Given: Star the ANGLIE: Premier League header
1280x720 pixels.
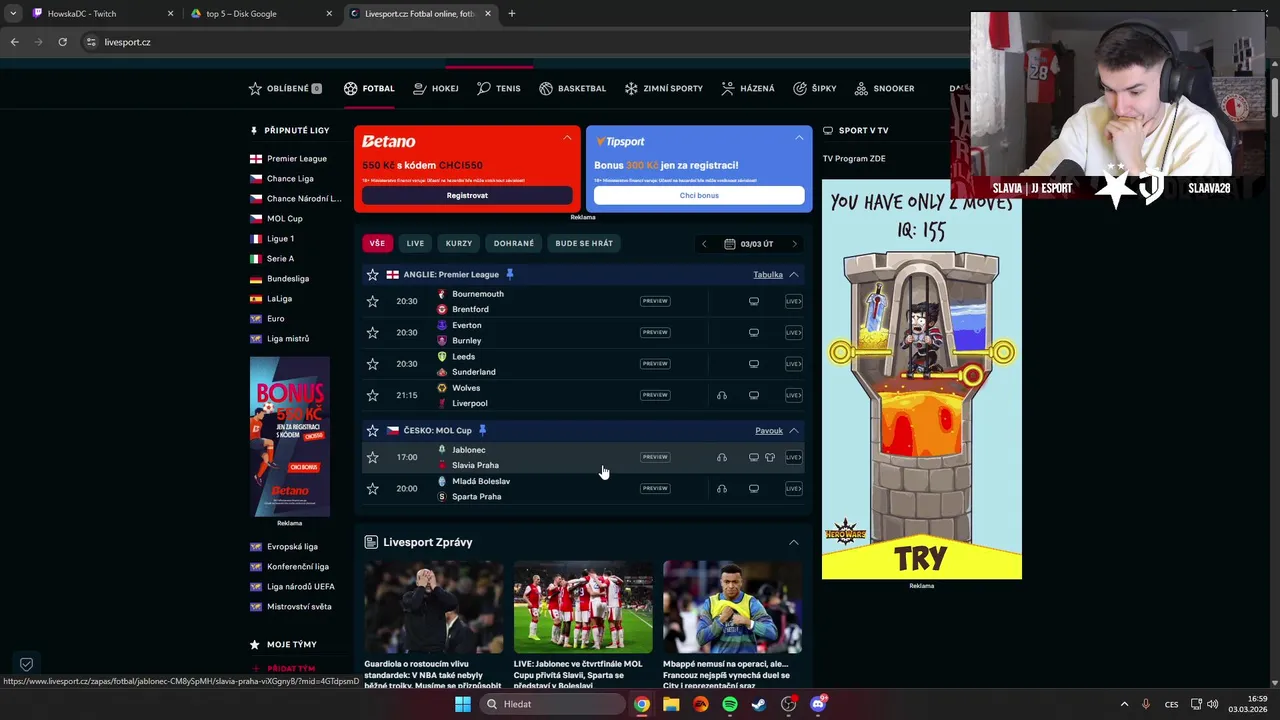Looking at the screenshot, I should click(x=372, y=274).
